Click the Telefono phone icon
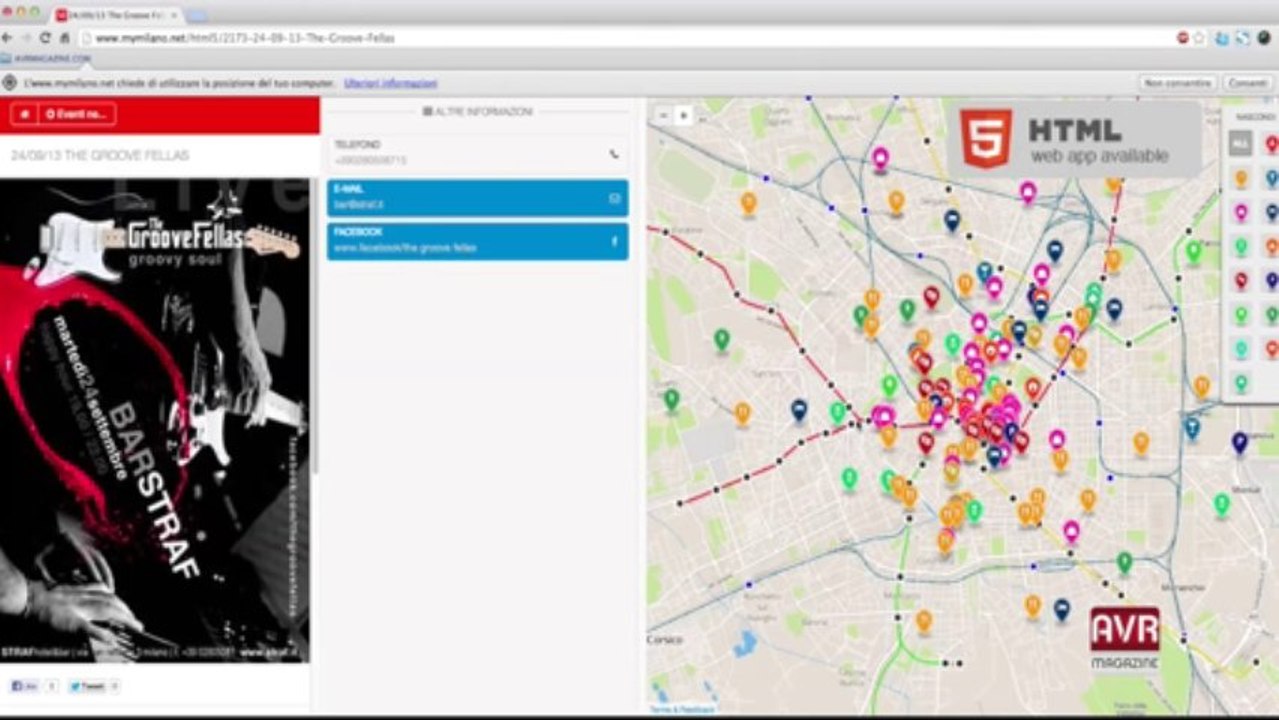 click(x=613, y=154)
